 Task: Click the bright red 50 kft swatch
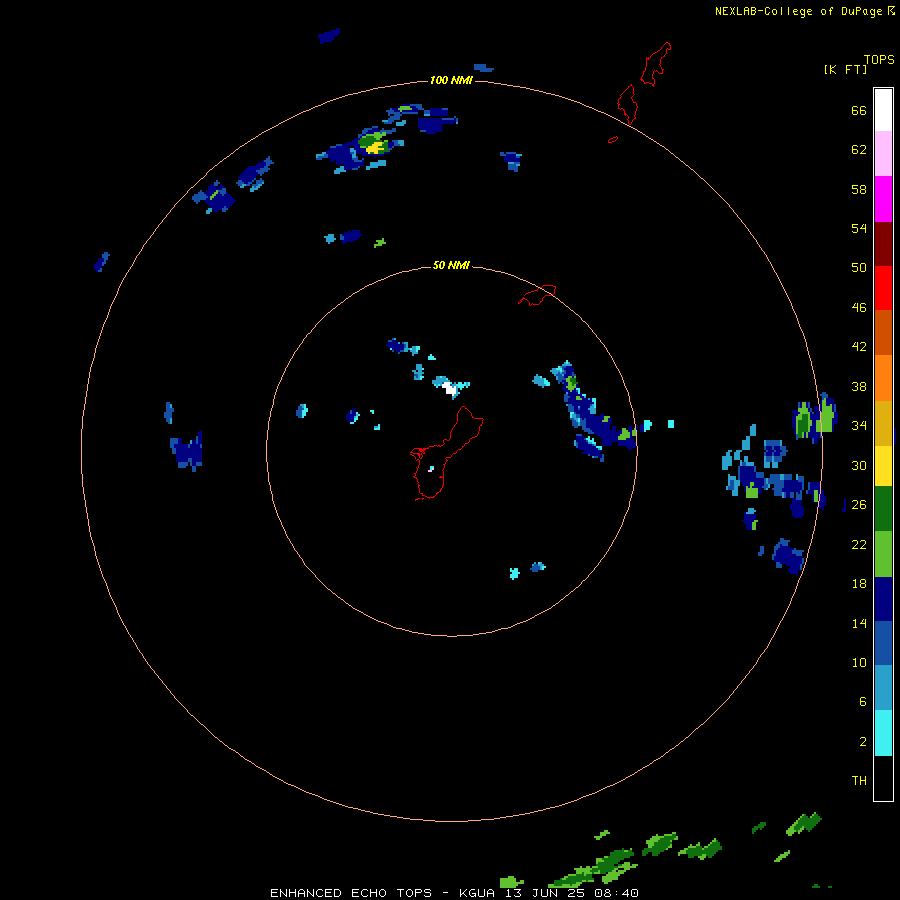coord(883,288)
